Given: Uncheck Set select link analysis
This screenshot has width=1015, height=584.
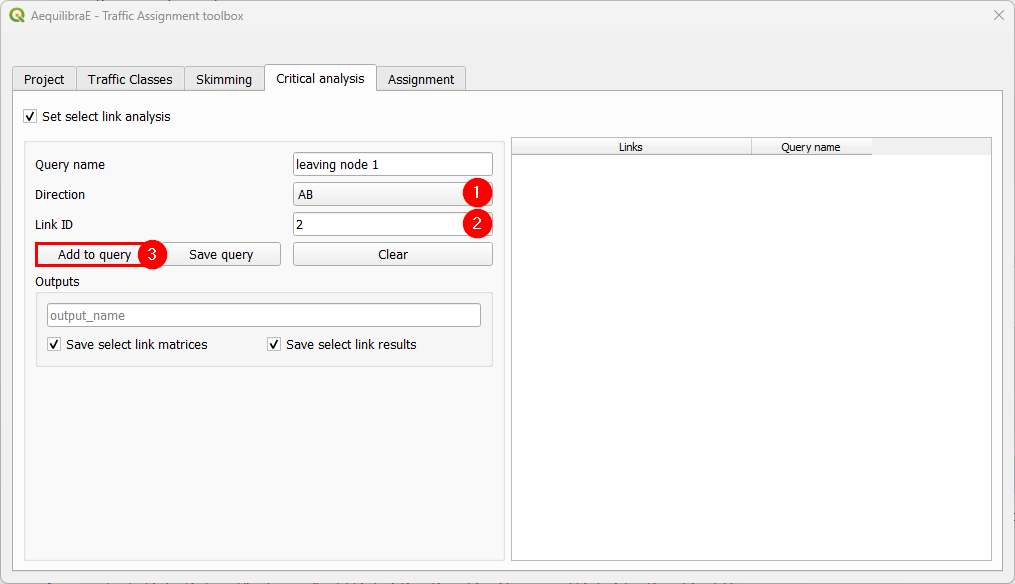Looking at the screenshot, I should point(30,117).
